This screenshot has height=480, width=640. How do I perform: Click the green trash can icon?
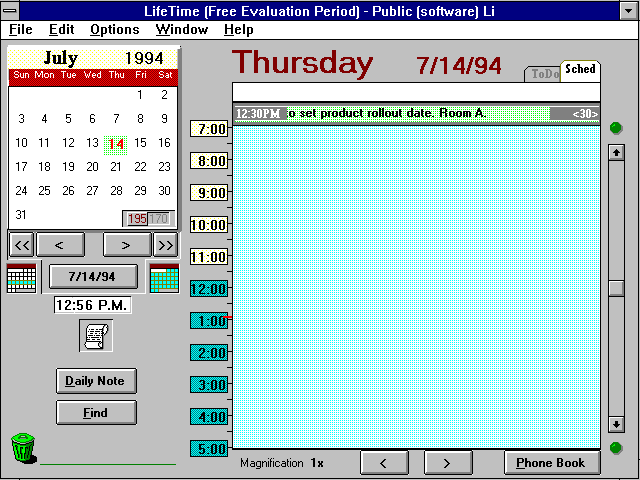[x=23, y=448]
